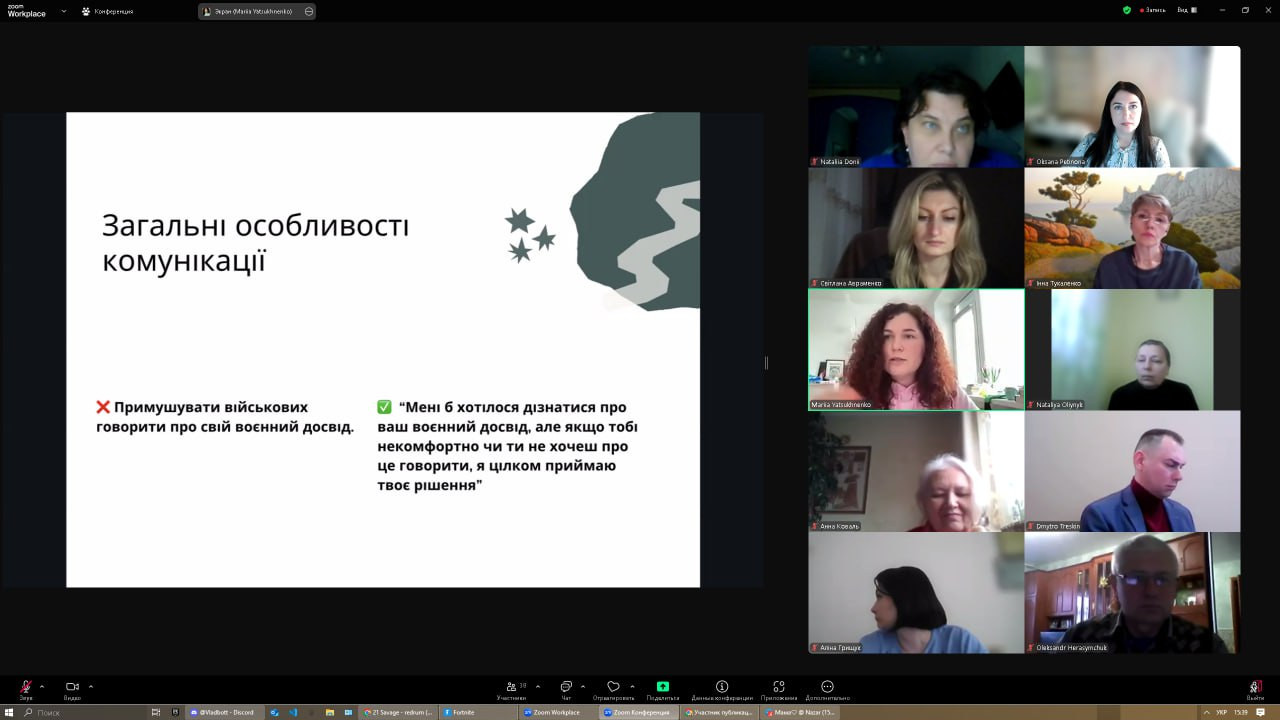Select Nataliia Doni's video tile
The image size is (1280, 720).
[916, 106]
